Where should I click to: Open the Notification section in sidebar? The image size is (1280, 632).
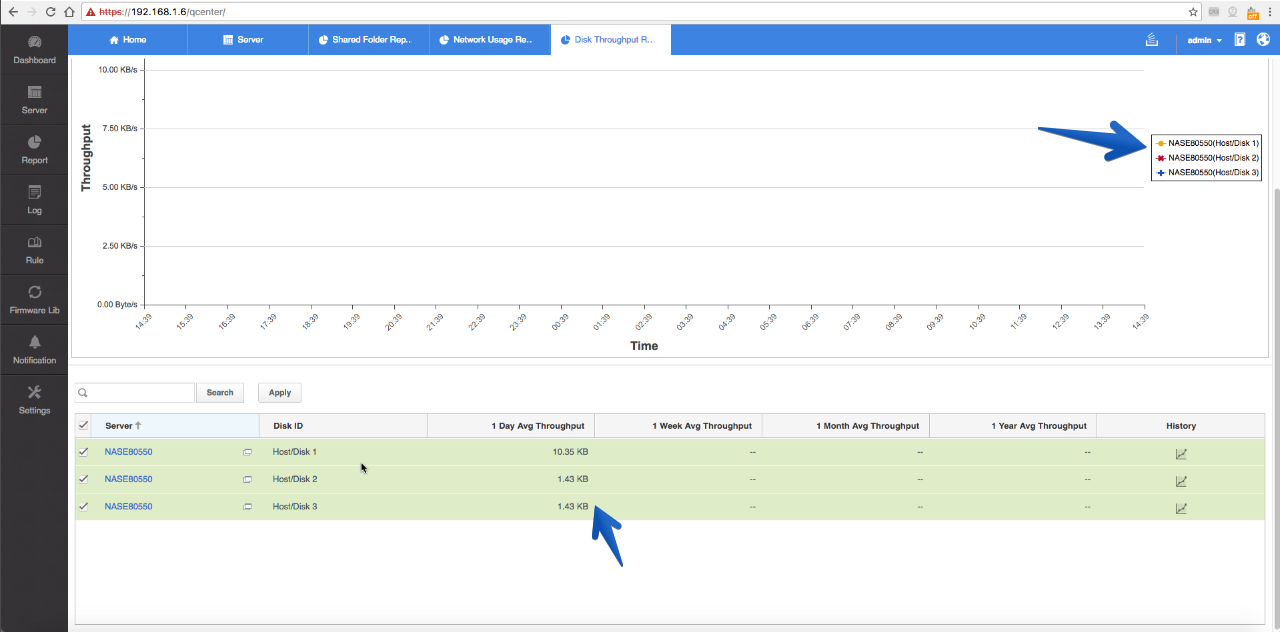34,350
